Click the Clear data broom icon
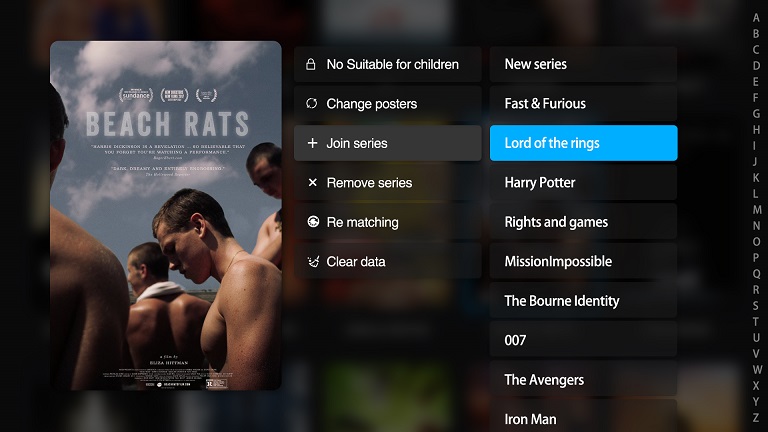 click(x=313, y=261)
